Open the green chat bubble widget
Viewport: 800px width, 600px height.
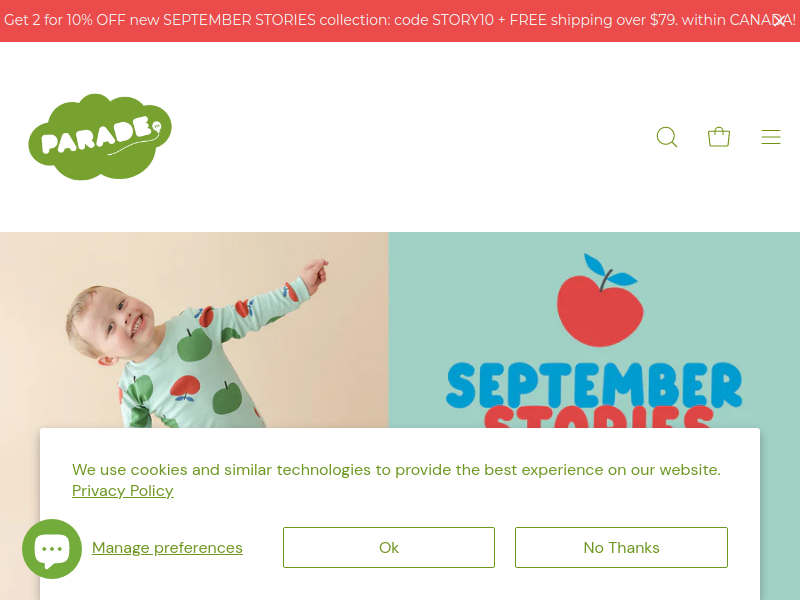52,549
